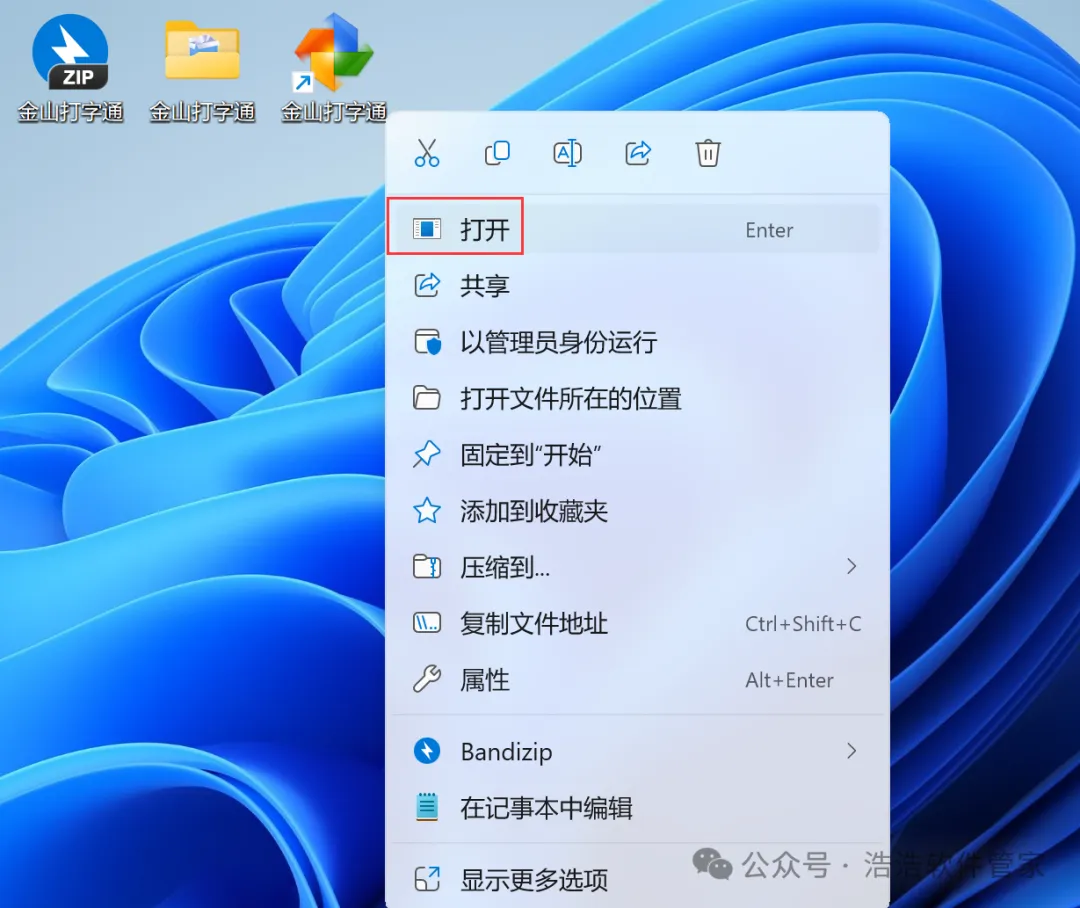The image size is (1080, 908).
Task: Click the Share arrow icon in top row
Action: point(638,153)
